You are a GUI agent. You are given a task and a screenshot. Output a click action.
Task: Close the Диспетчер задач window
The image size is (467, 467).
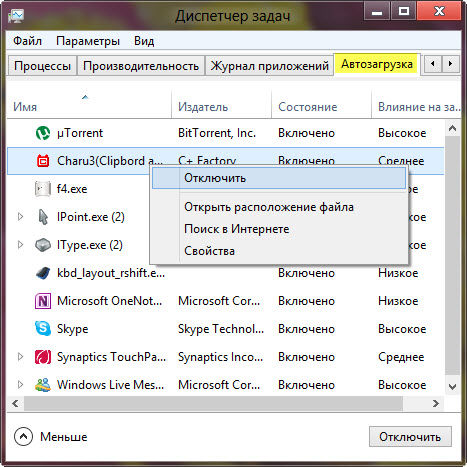pyautogui.click(x=440, y=11)
